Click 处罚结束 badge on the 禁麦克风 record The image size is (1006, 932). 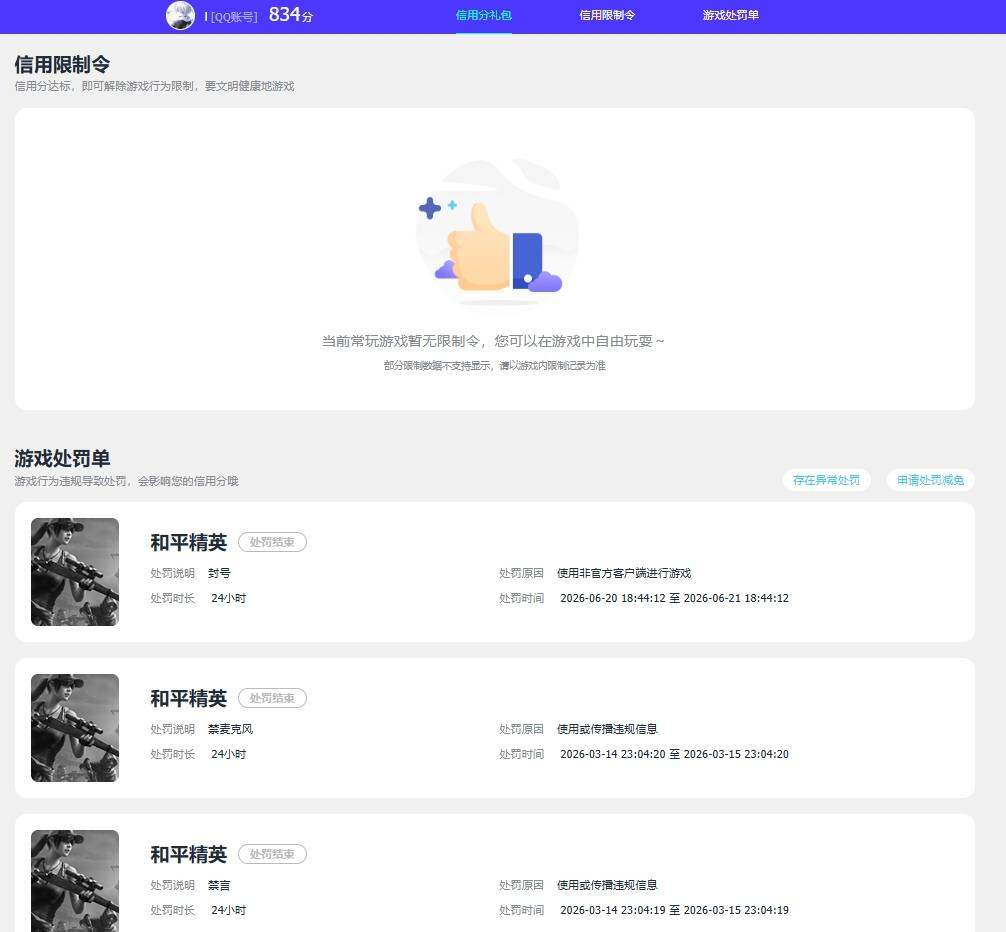[272, 698]
